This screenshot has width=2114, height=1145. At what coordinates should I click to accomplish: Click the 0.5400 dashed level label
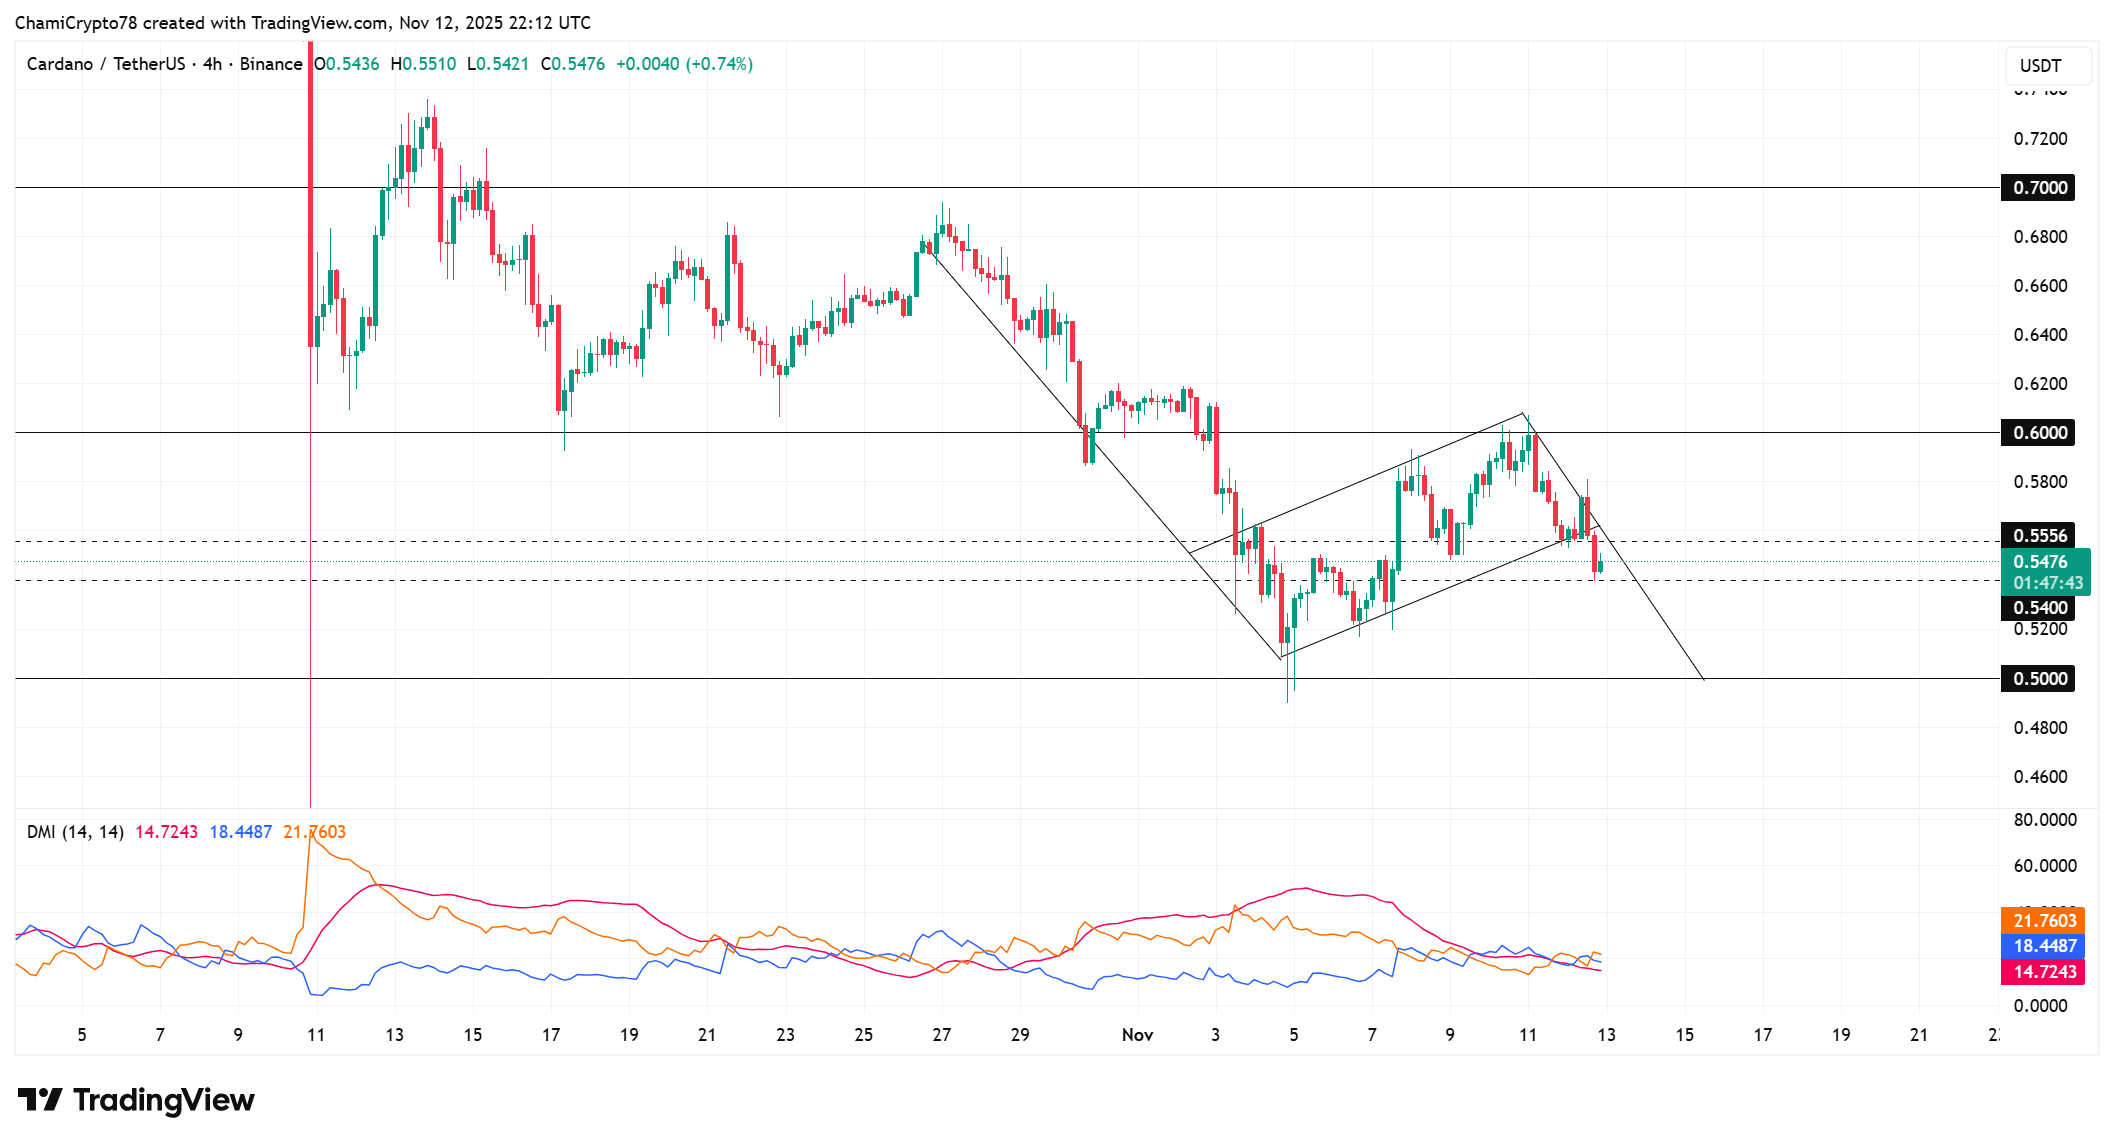[x=2041, y=608]
